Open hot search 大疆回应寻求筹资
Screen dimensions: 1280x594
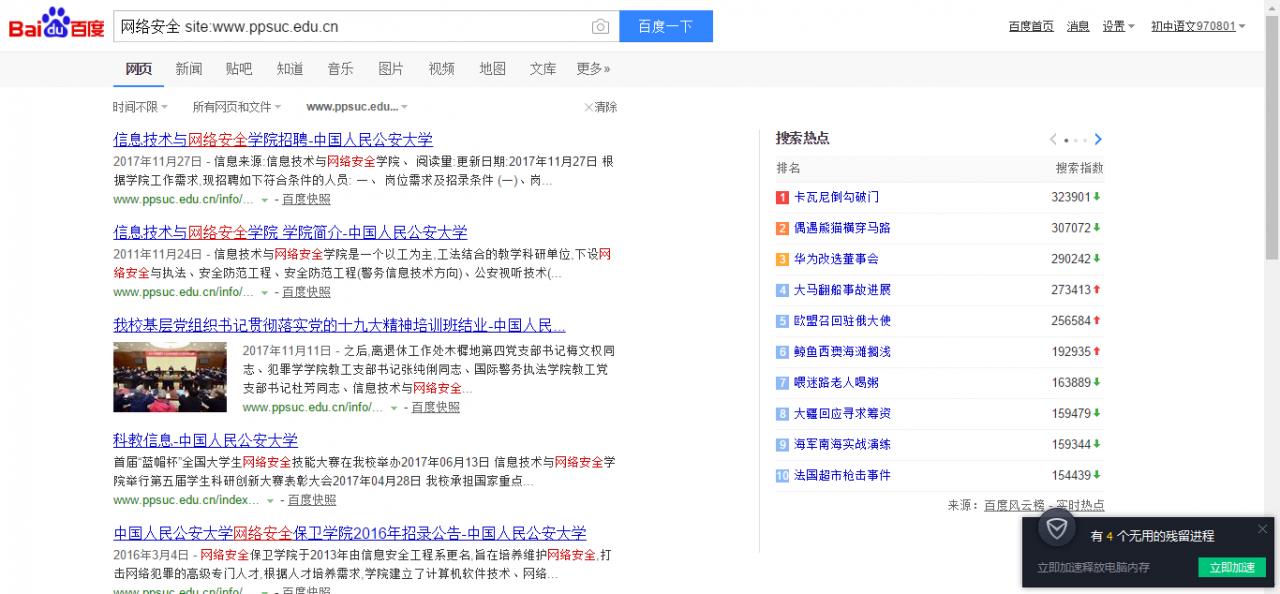pos(842,413)
